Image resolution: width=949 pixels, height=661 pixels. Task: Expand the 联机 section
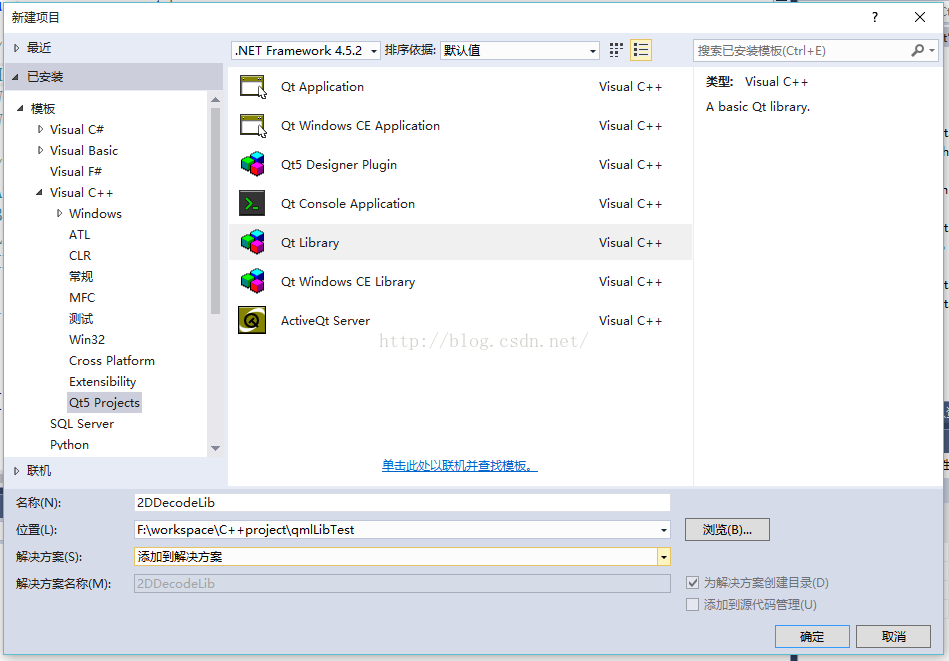[x=16, y=471]
